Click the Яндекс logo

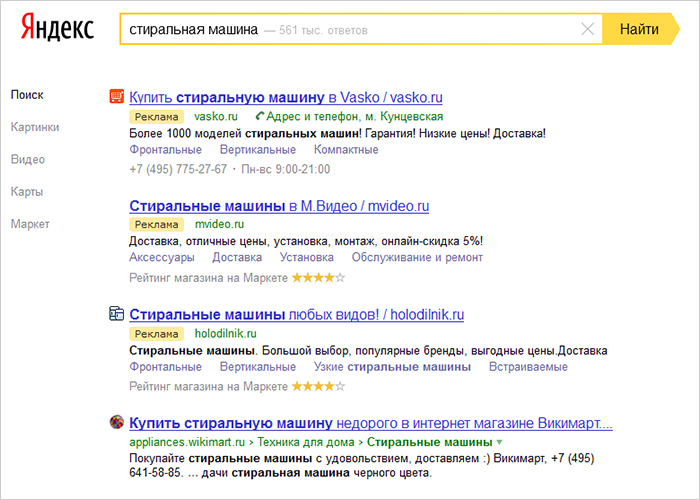click(x=57, y=27)
